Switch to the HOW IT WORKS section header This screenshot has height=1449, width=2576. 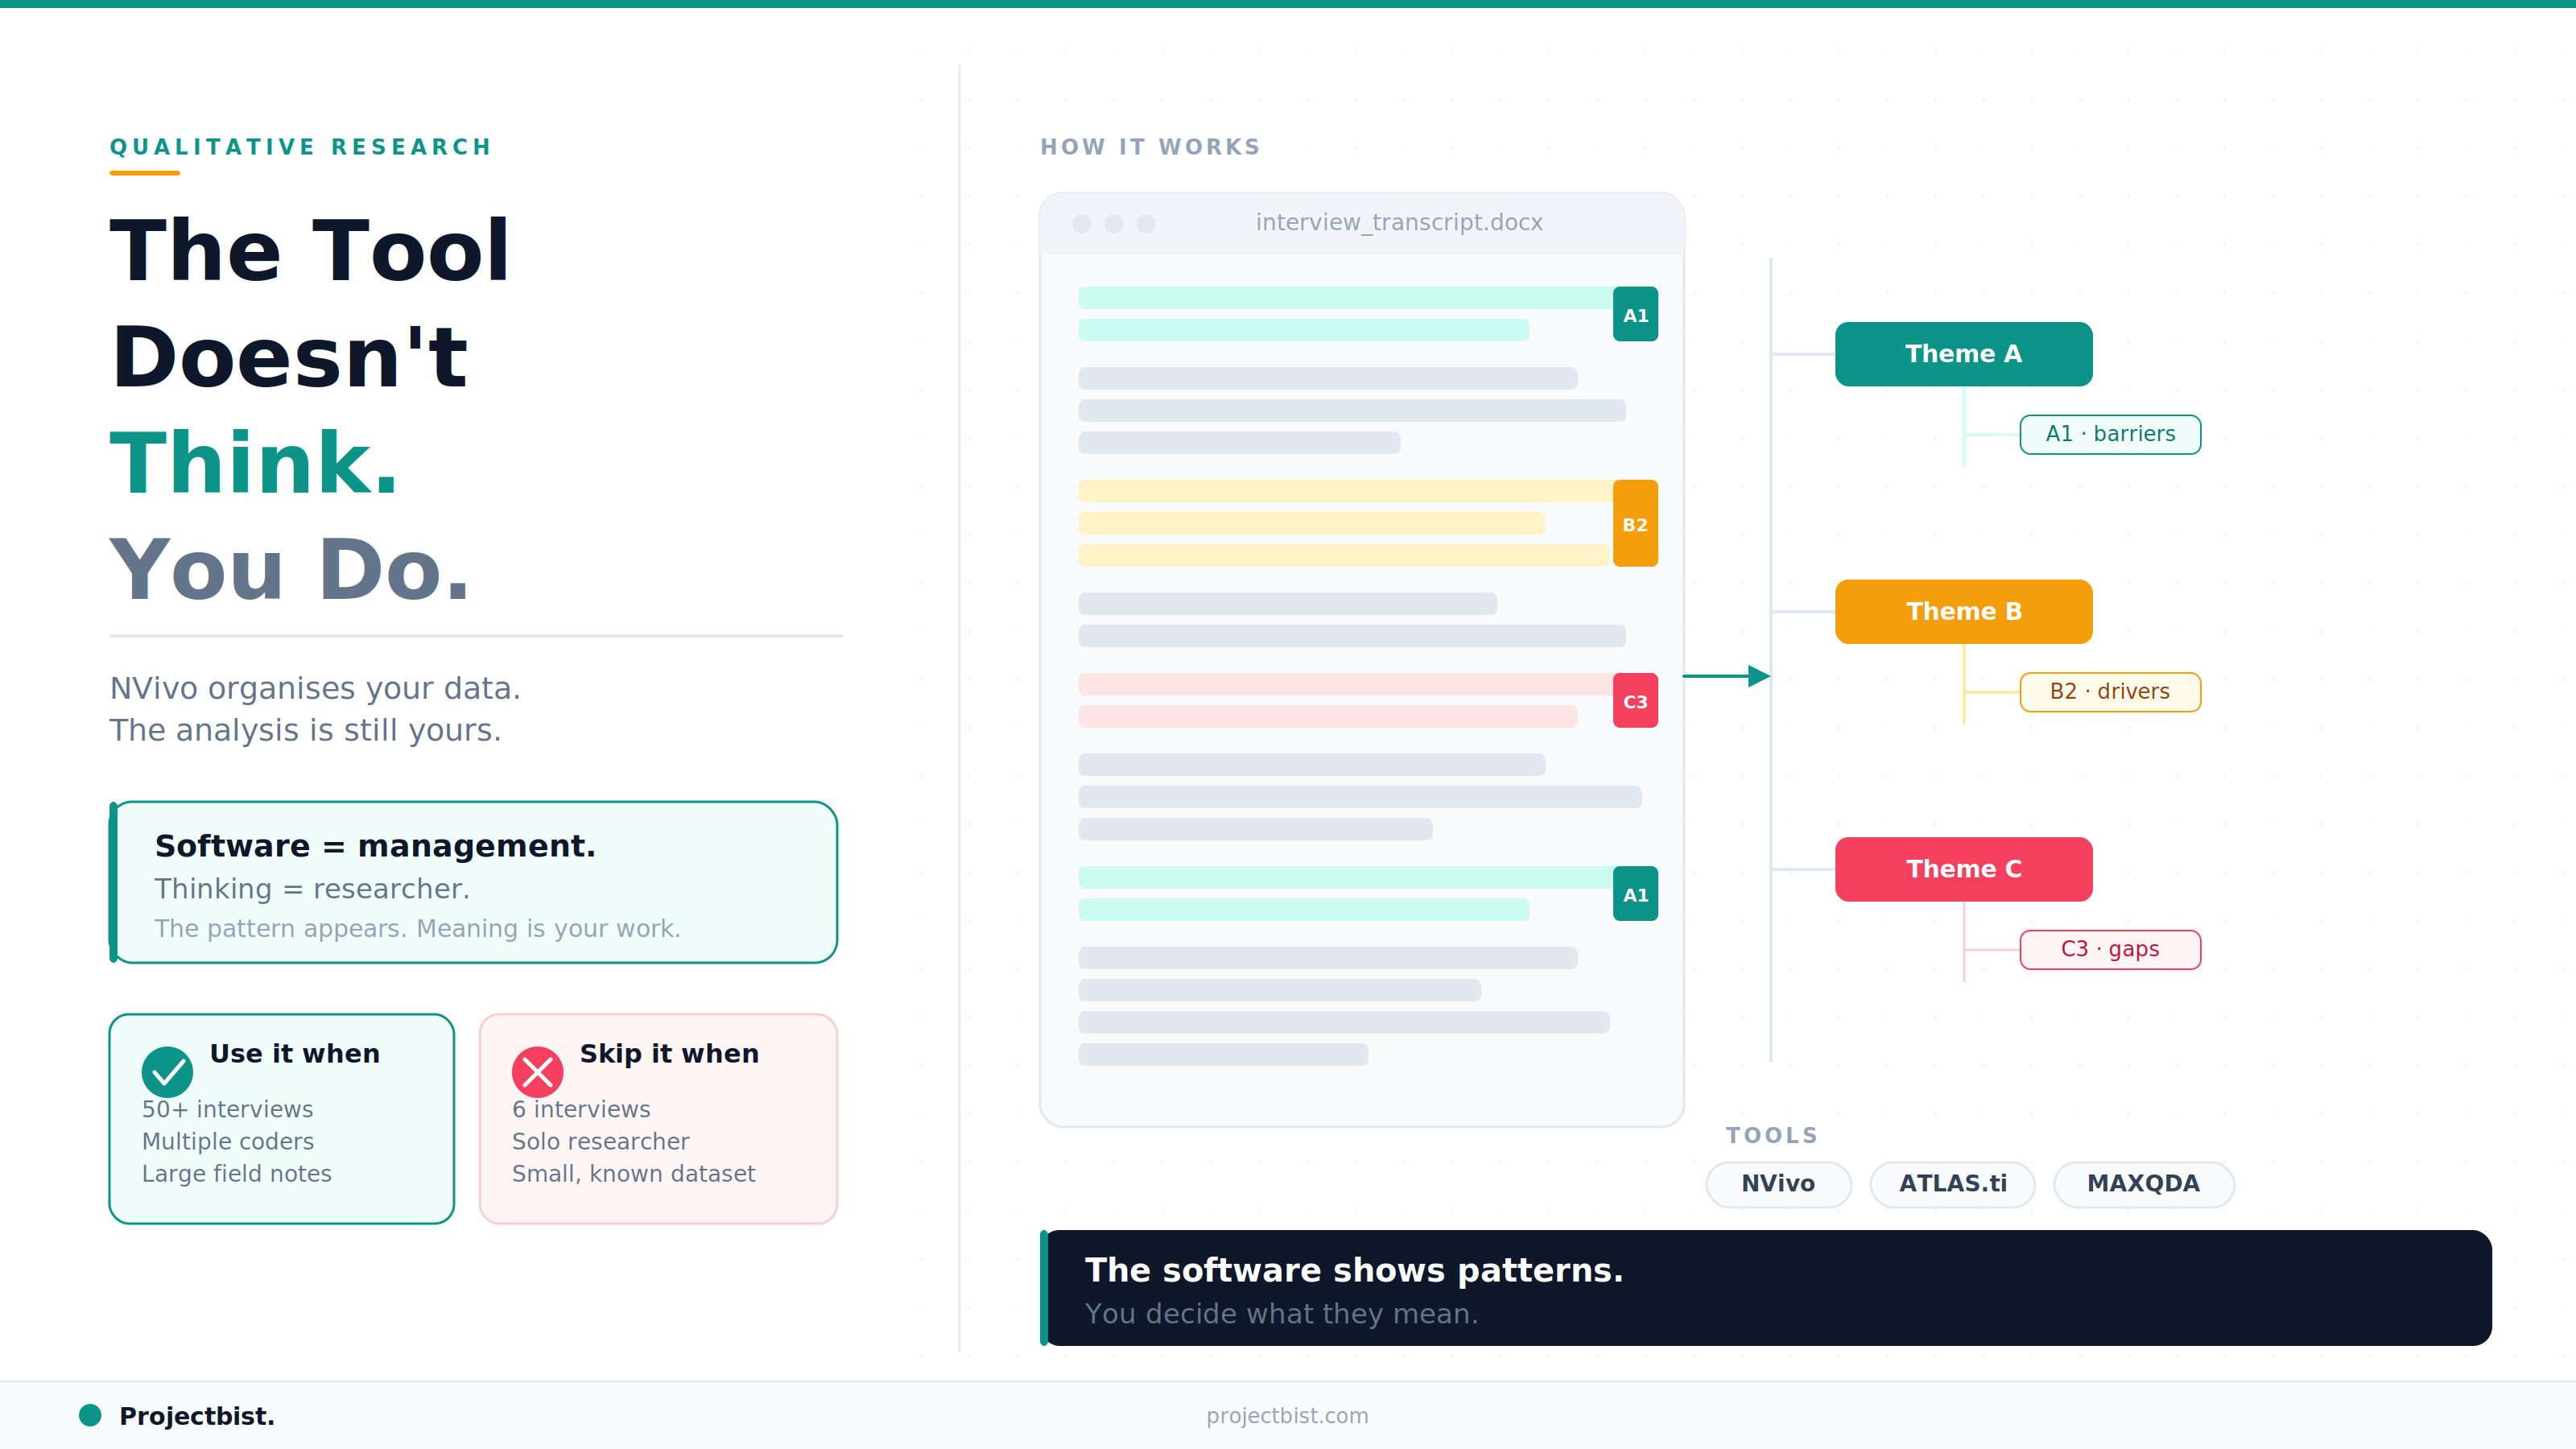click(1150, 146)
